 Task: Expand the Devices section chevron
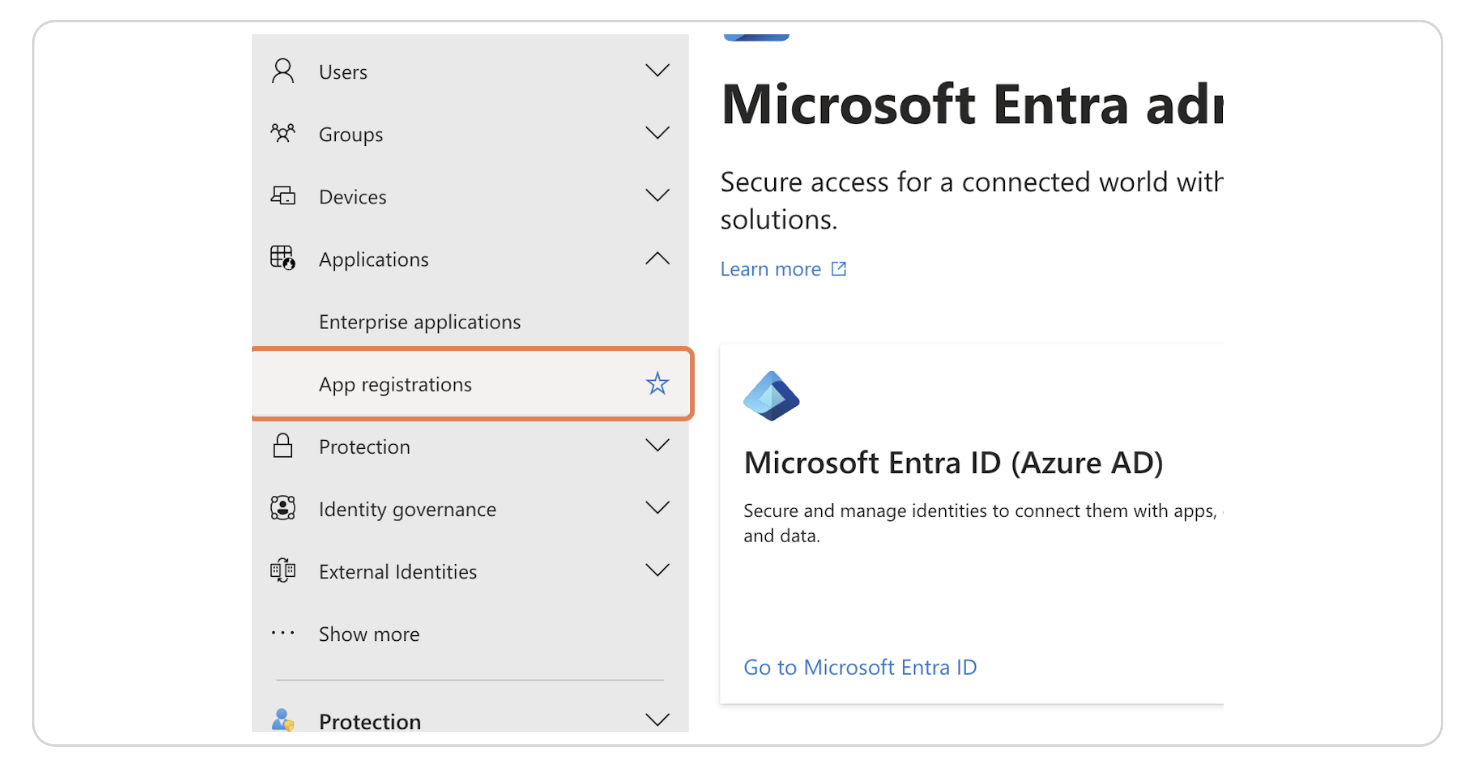coord(657,196)
